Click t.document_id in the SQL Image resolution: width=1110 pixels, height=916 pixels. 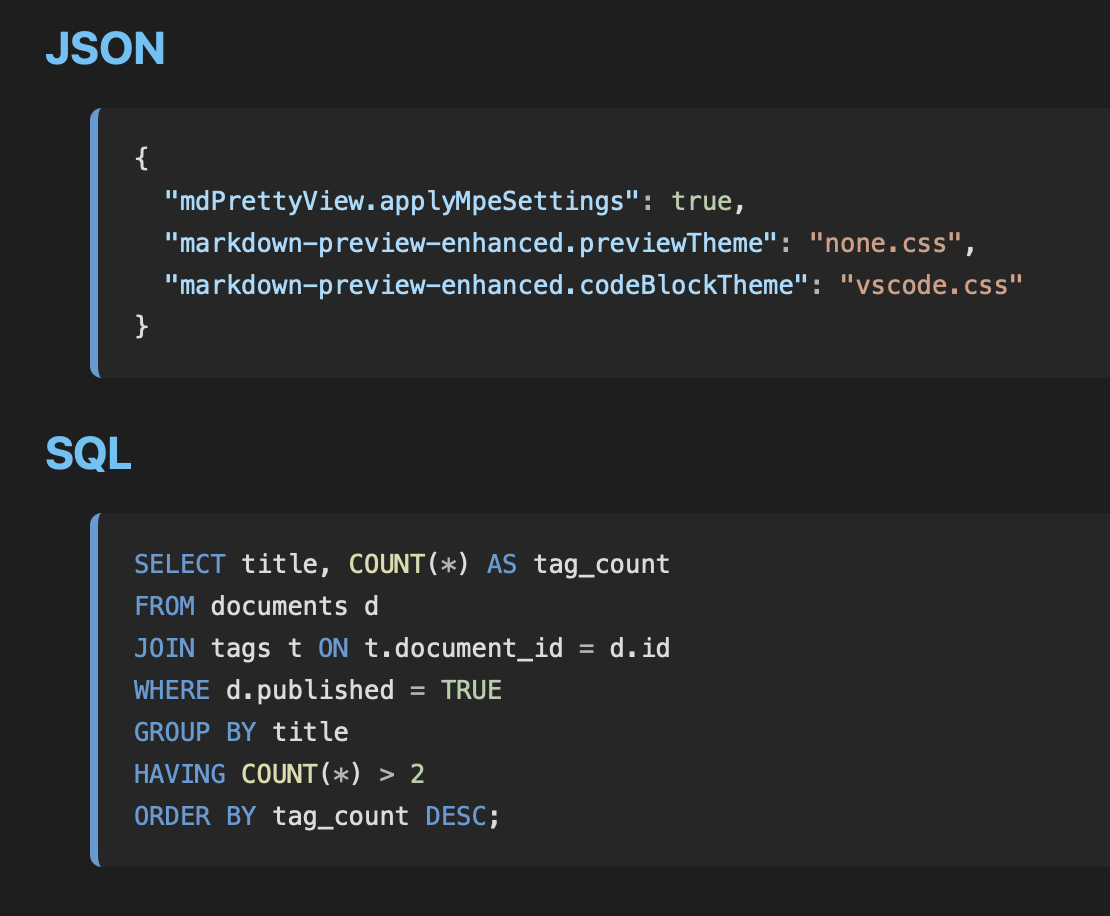463,648
